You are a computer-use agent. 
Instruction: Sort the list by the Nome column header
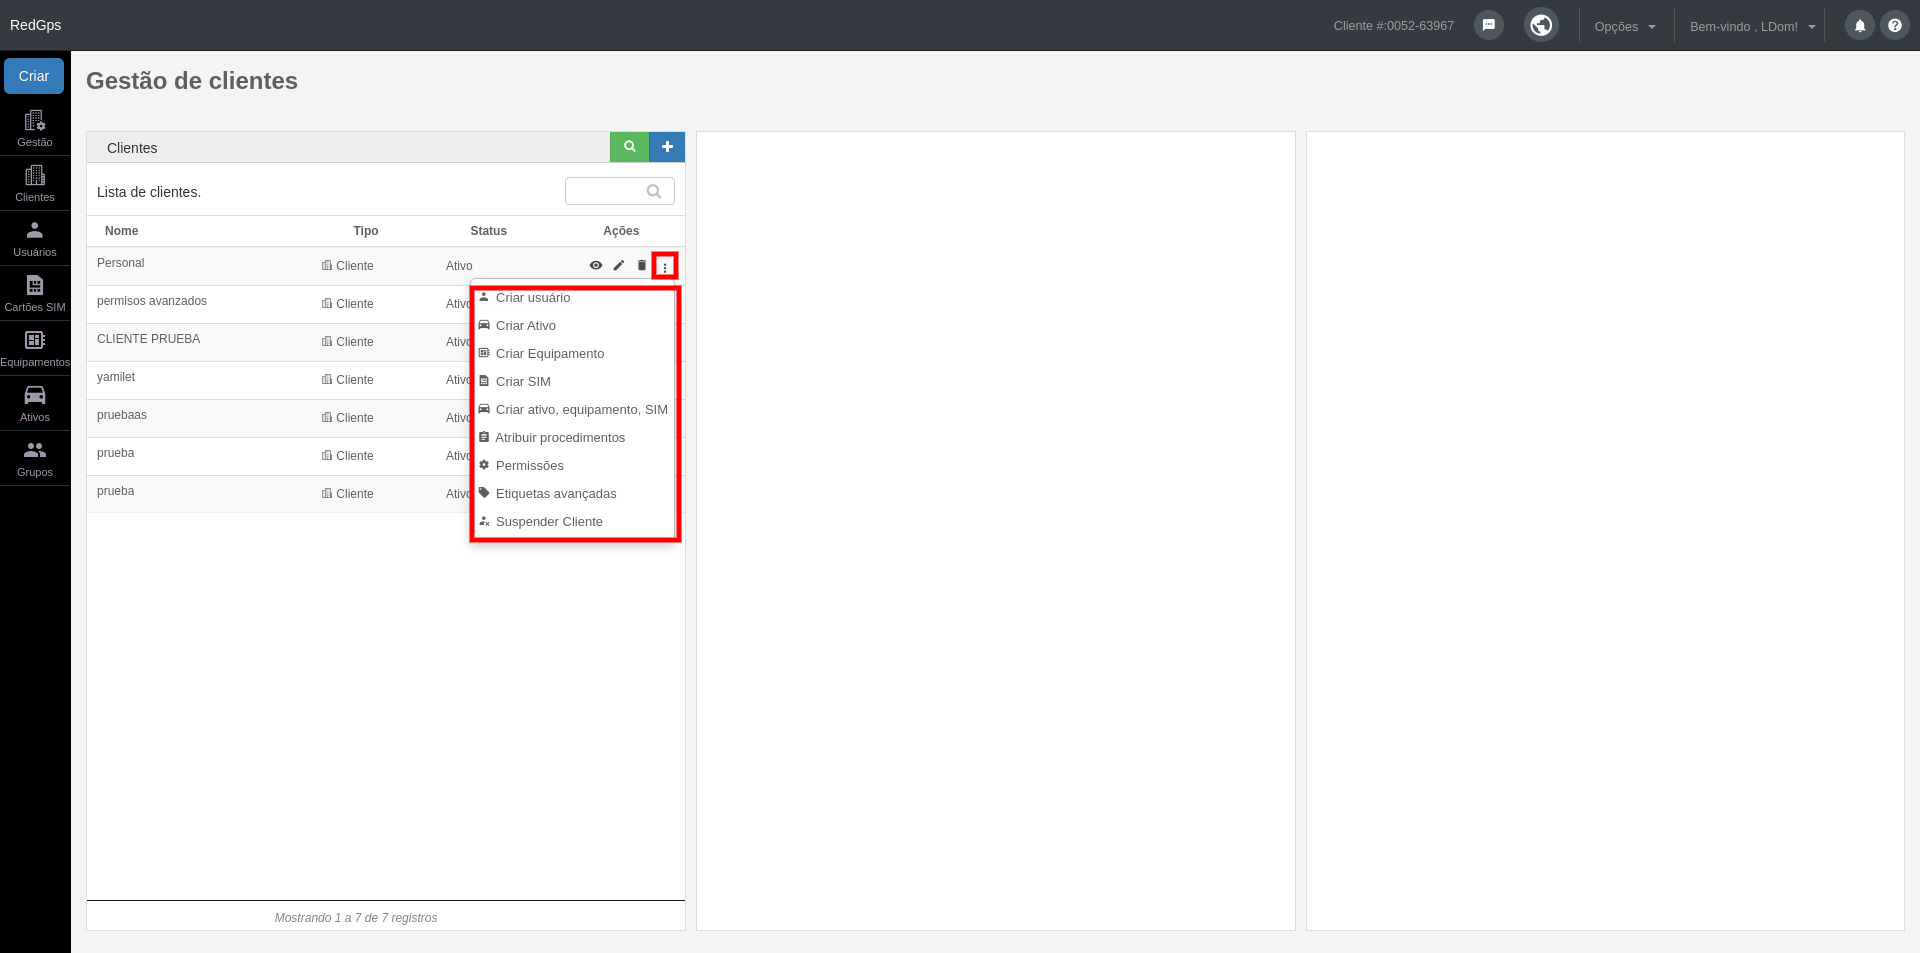point(122,231)
